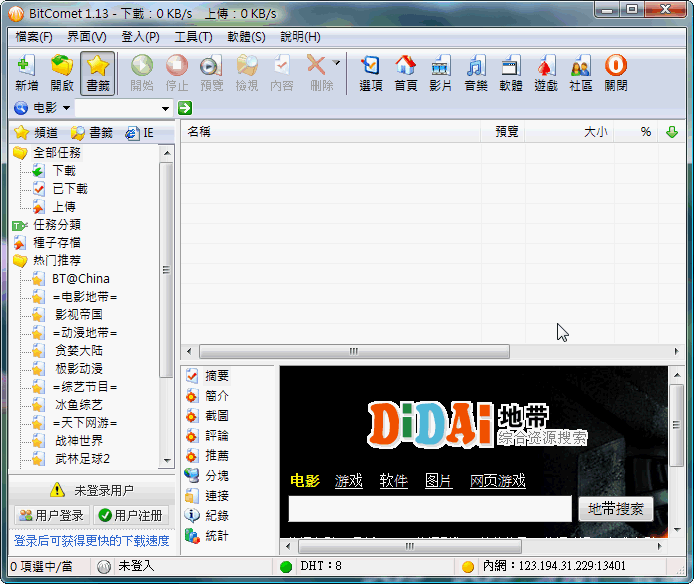
Task: Select 已下載 in the task tree
Action: (69, 189)
